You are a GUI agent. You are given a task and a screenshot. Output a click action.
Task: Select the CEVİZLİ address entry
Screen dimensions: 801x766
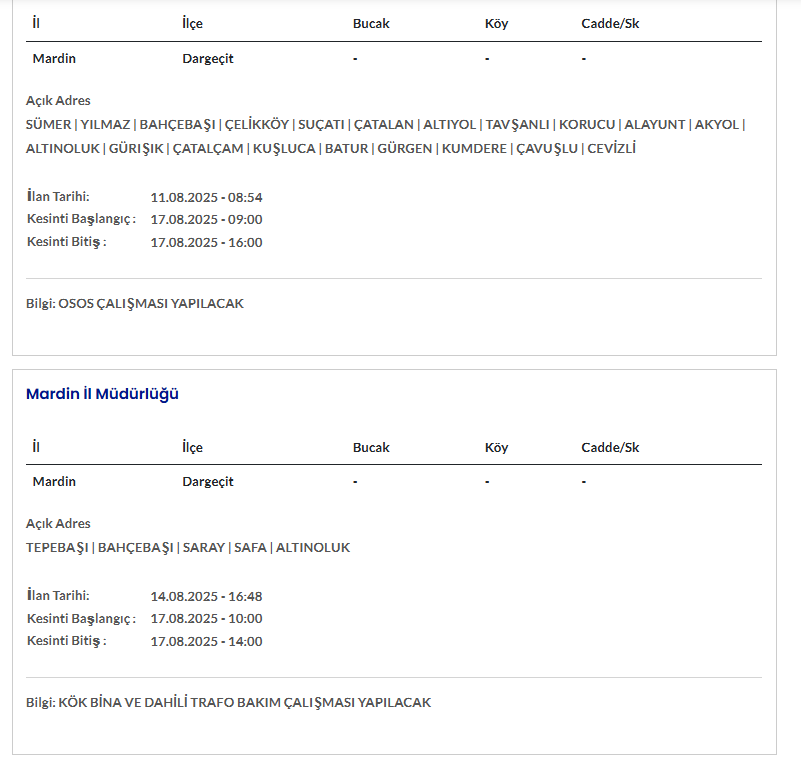[x=611, y=149]
